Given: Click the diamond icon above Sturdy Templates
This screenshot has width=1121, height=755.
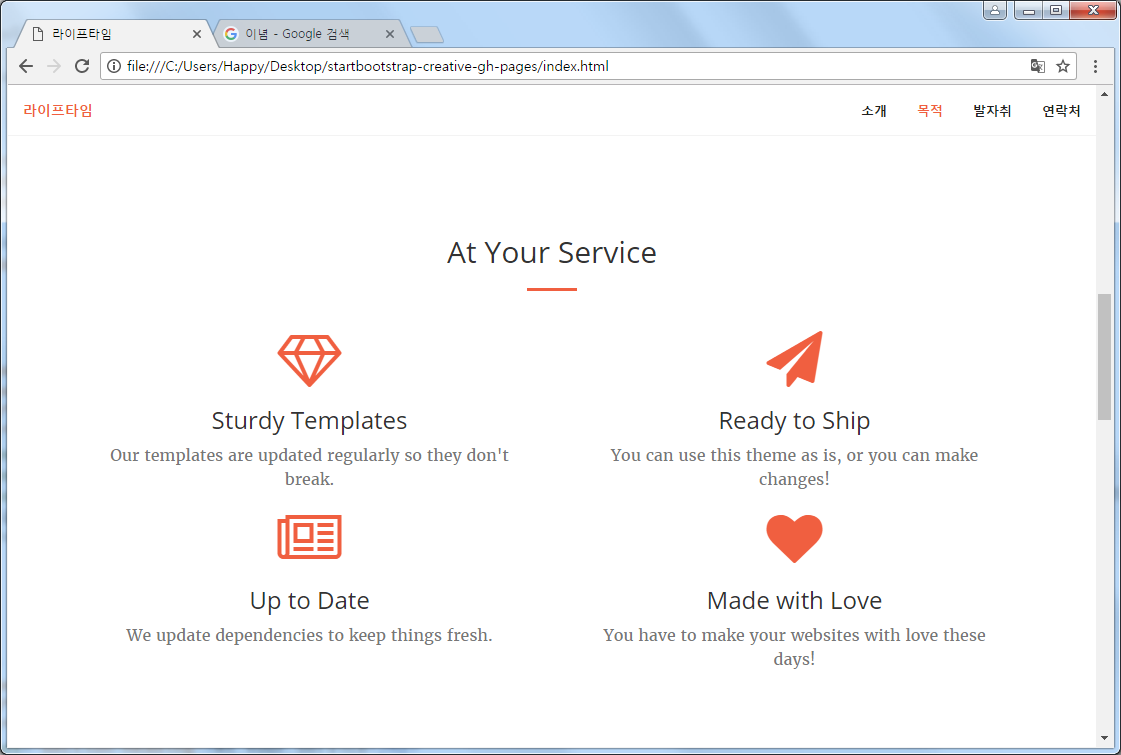Looking at the screenshot, I should coord(310,361).
